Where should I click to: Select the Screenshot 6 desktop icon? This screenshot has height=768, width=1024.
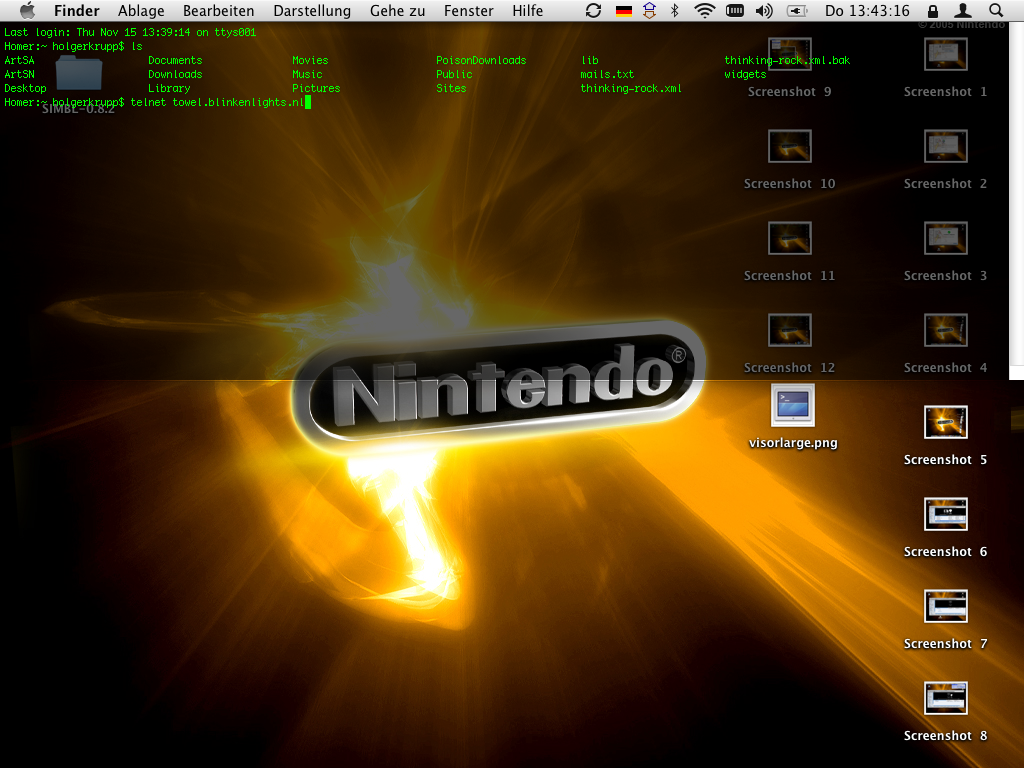(x=945, y=515)
